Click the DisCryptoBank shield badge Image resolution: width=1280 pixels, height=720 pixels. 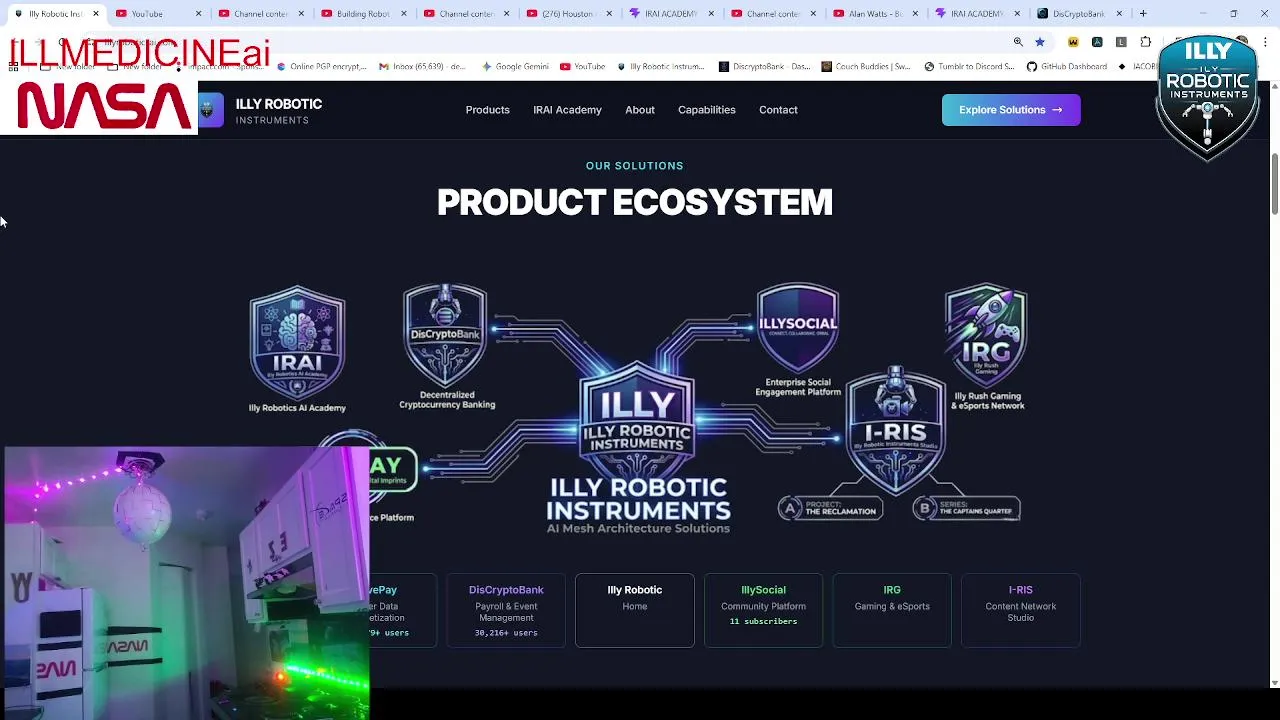445,335
